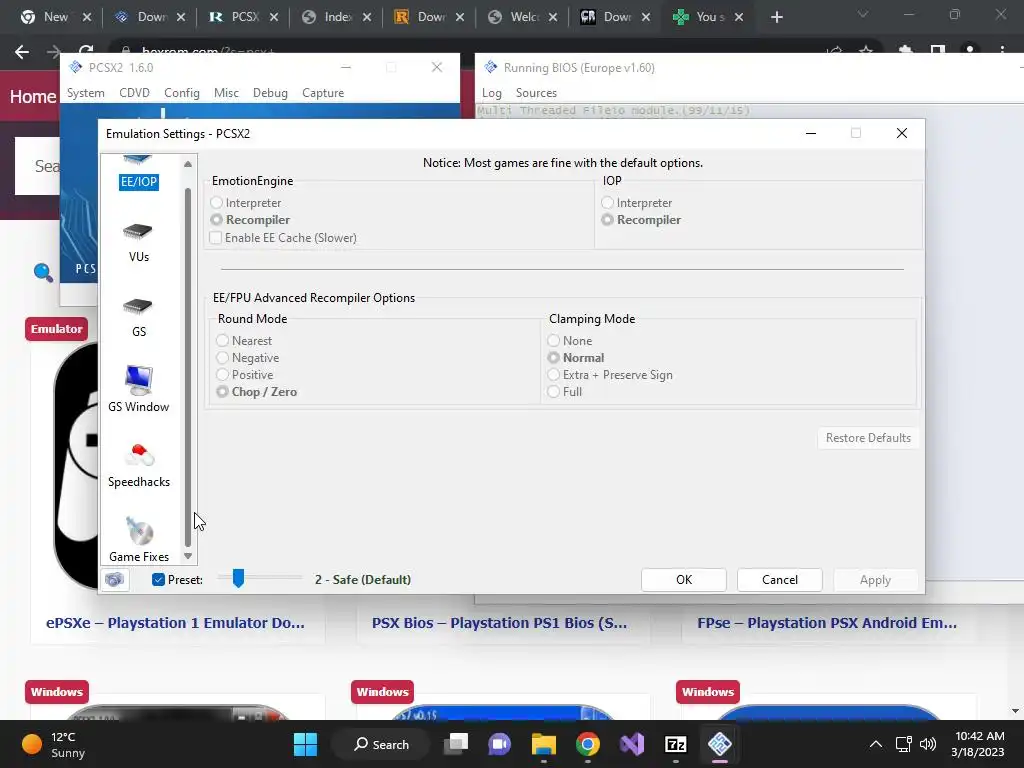Open Windows Start menu

click(x=305, y=744)
